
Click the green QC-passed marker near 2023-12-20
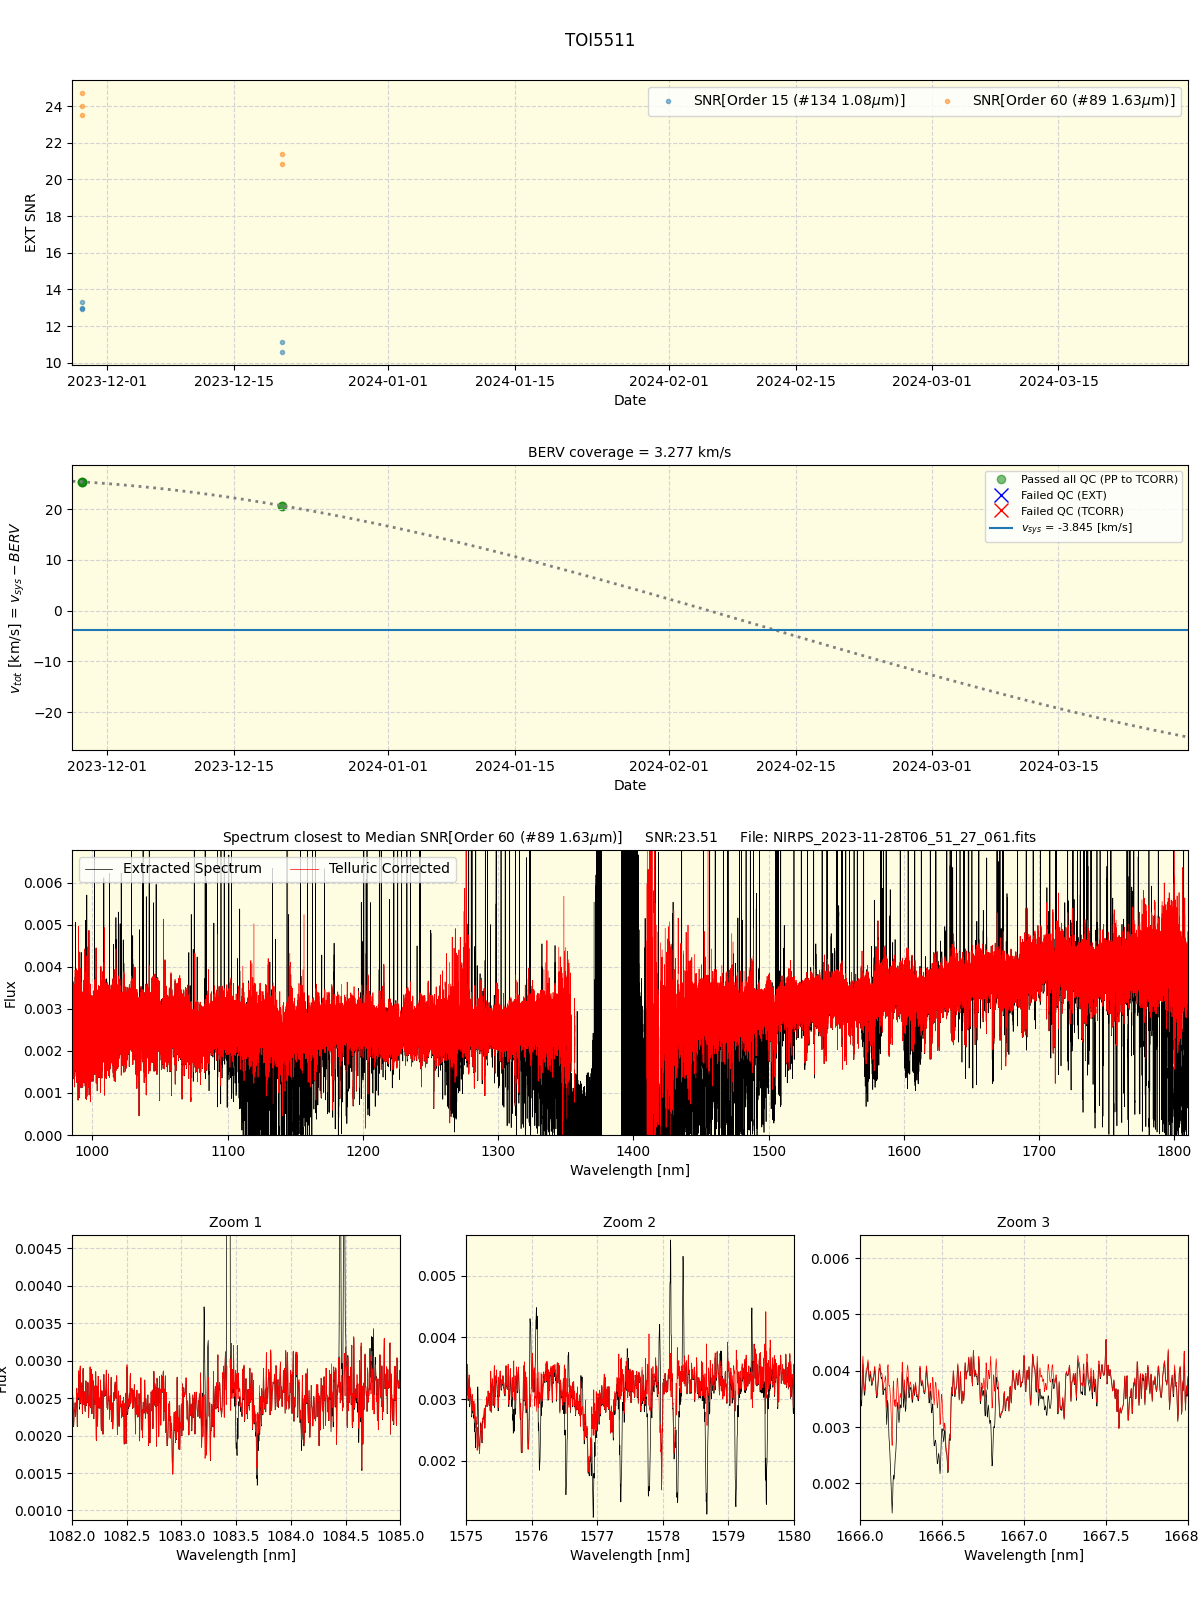pyautogui.click(x=282, y=506)
